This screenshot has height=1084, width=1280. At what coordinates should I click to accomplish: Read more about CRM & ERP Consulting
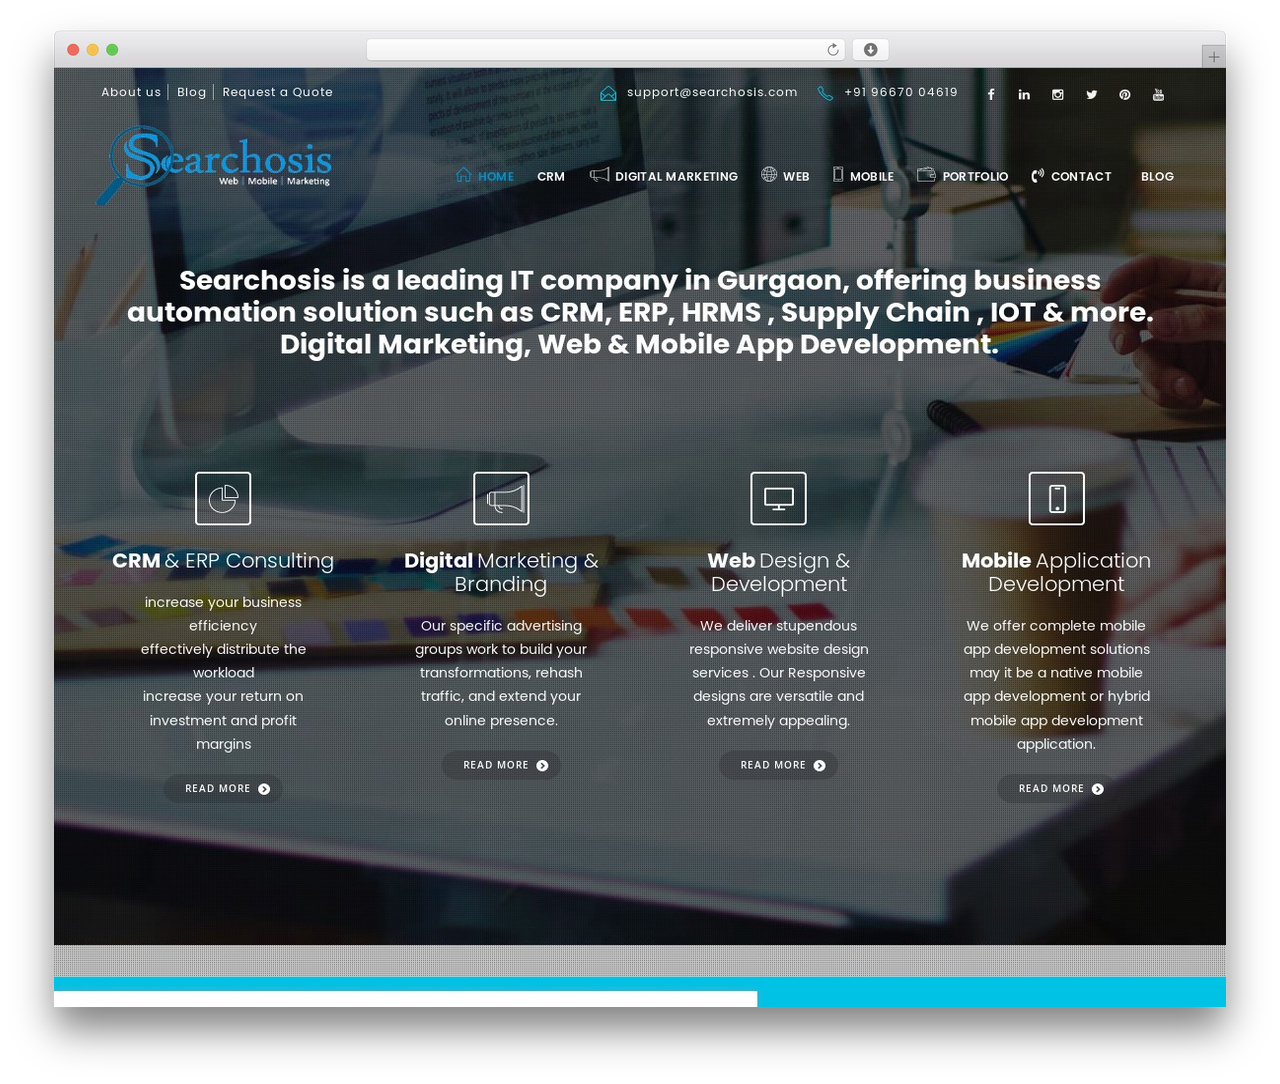[x=223, y=789]
